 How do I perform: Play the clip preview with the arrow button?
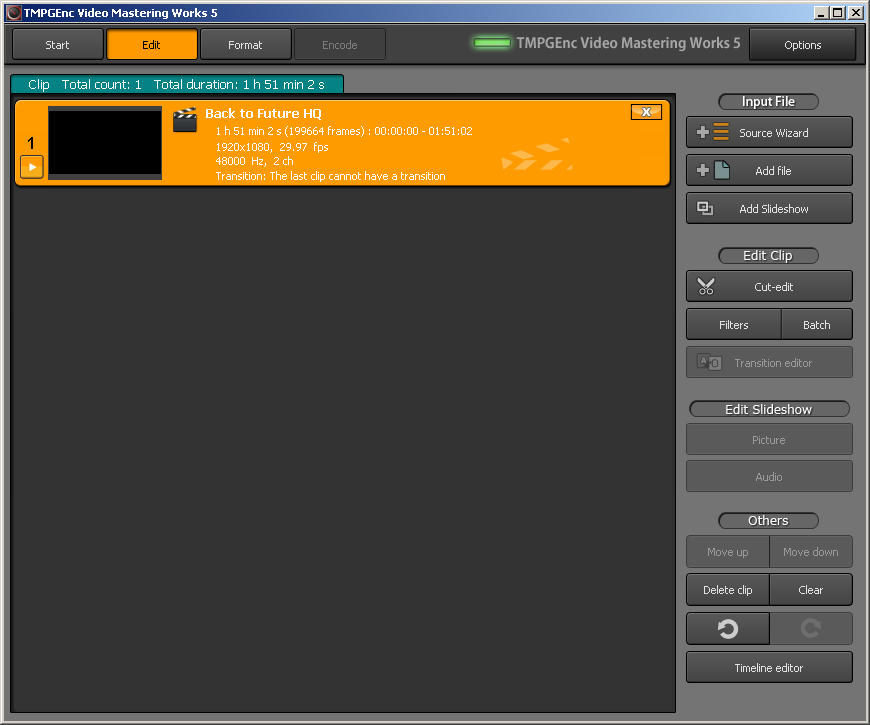32,167
